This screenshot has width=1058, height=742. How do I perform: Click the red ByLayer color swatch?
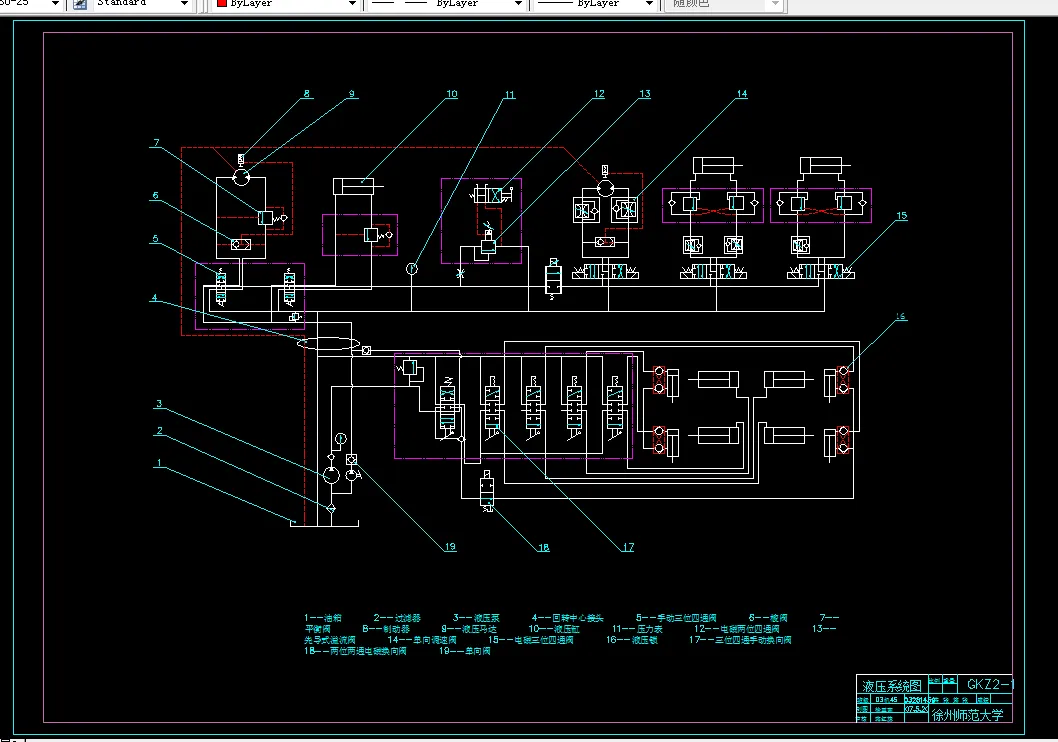click(221, 3)
